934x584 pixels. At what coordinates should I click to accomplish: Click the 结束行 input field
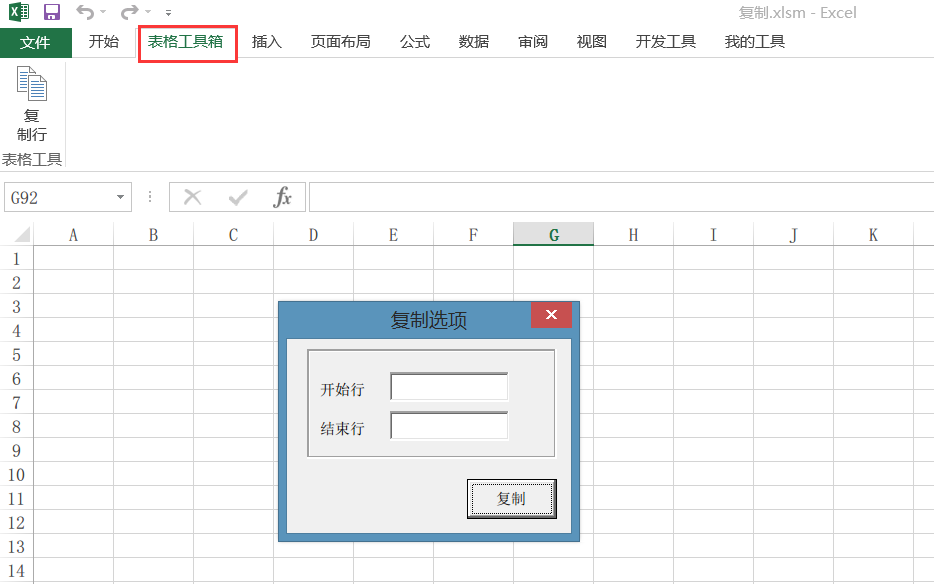tap(449, 426)
